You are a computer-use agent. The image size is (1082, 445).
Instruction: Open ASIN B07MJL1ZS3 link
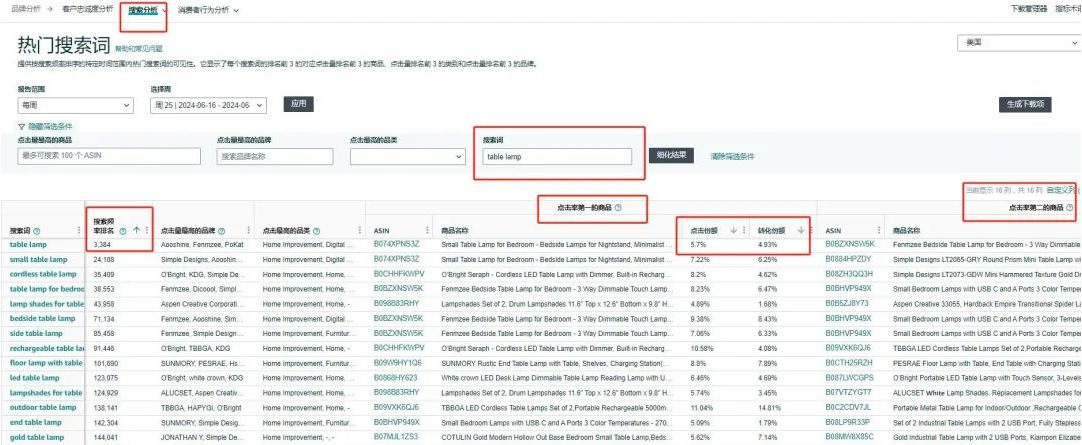click(x=396, y=437)
